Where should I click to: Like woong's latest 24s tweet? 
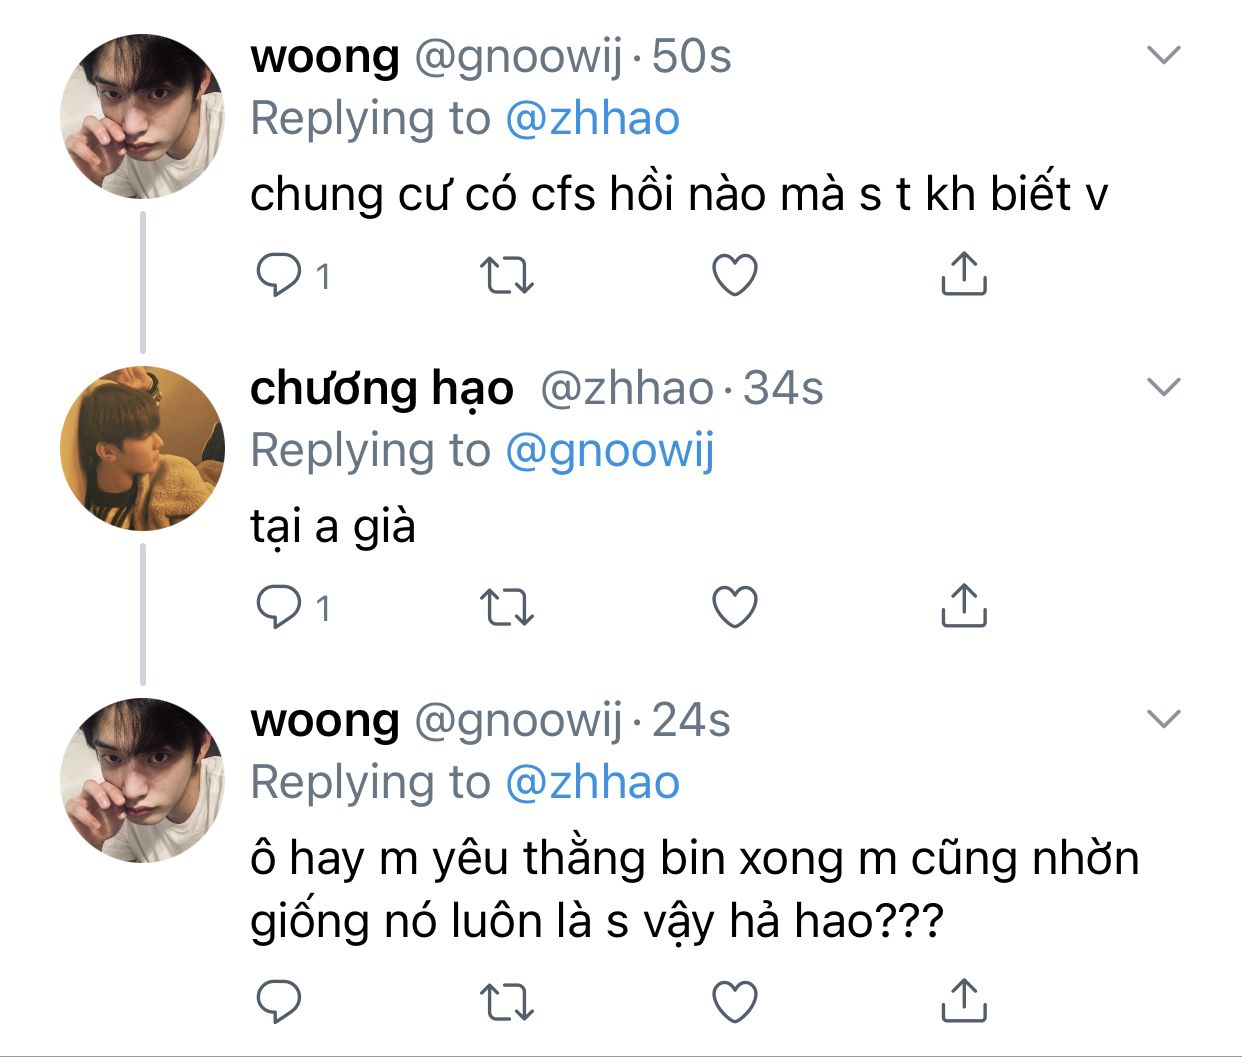pyautogui.click(x=735, y=1001)
